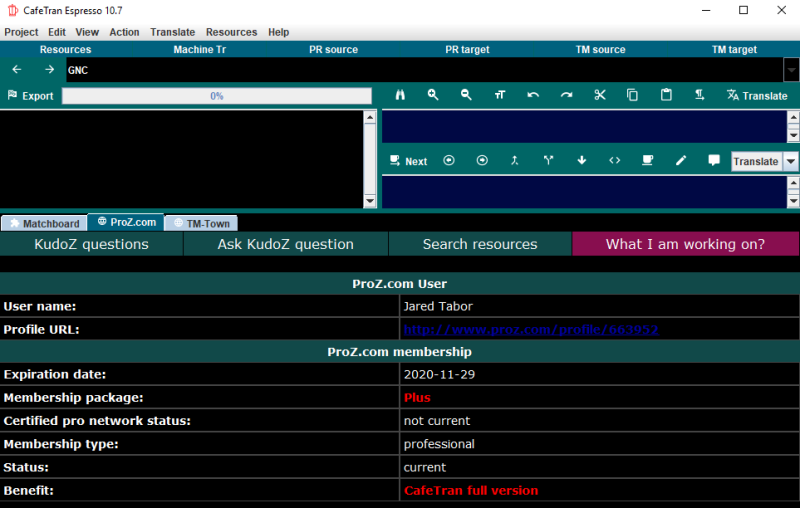Click the clipboard paste icon
Viewport: 800px width, 508px height.
(666, 95)
